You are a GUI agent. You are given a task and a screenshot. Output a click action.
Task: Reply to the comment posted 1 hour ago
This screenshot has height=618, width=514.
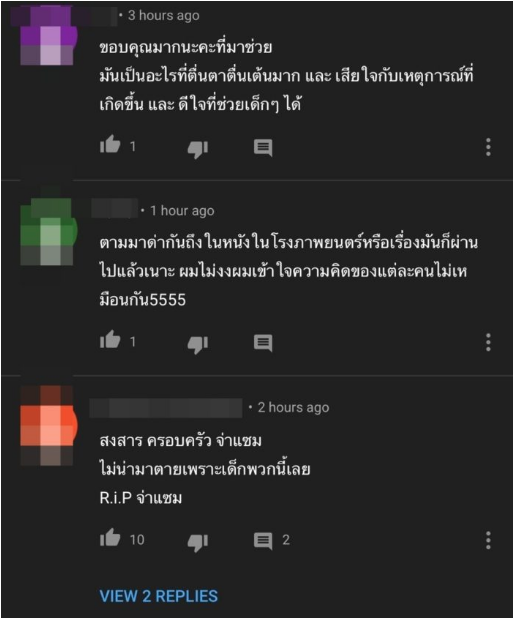click(263, 343)
